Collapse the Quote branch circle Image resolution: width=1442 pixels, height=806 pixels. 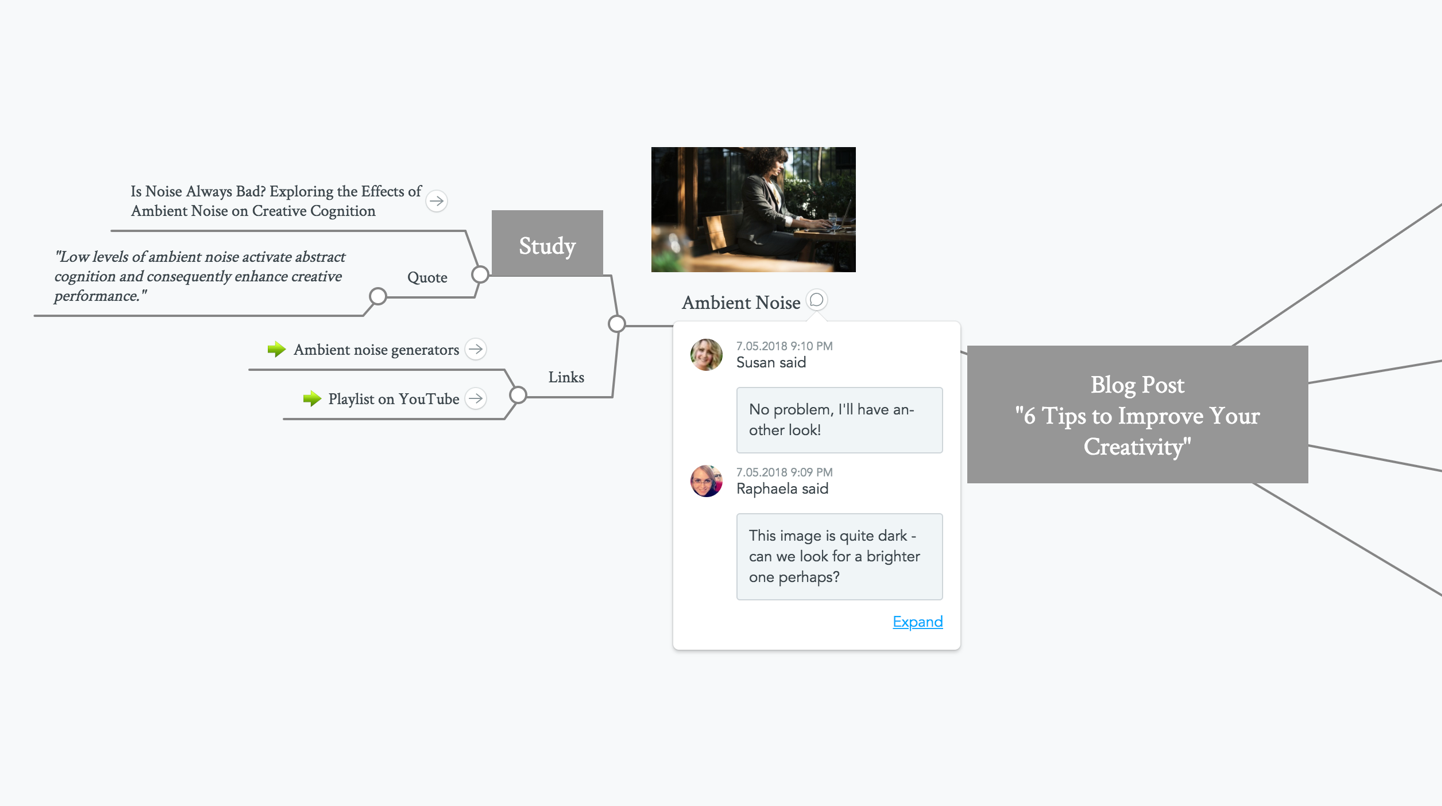coord(378,296)
